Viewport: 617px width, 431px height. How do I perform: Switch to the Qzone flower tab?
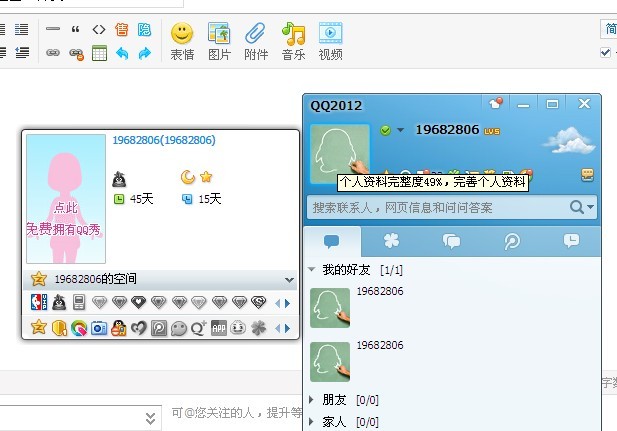coord(392,240)
